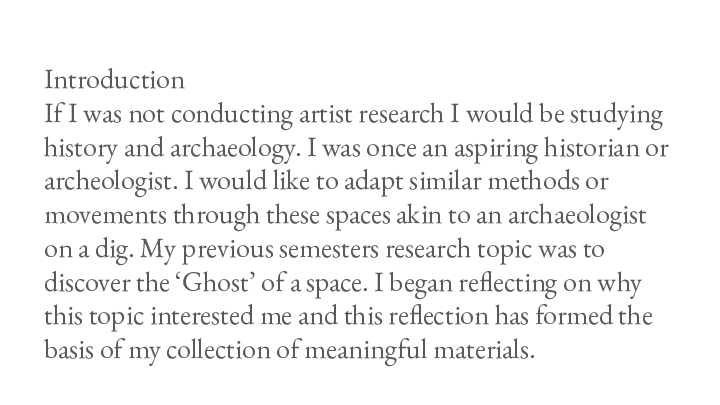The width and height of the screenshot is (720, 405).
Task: Click the word 'adapt'
Action: click(x=358, y=186)
